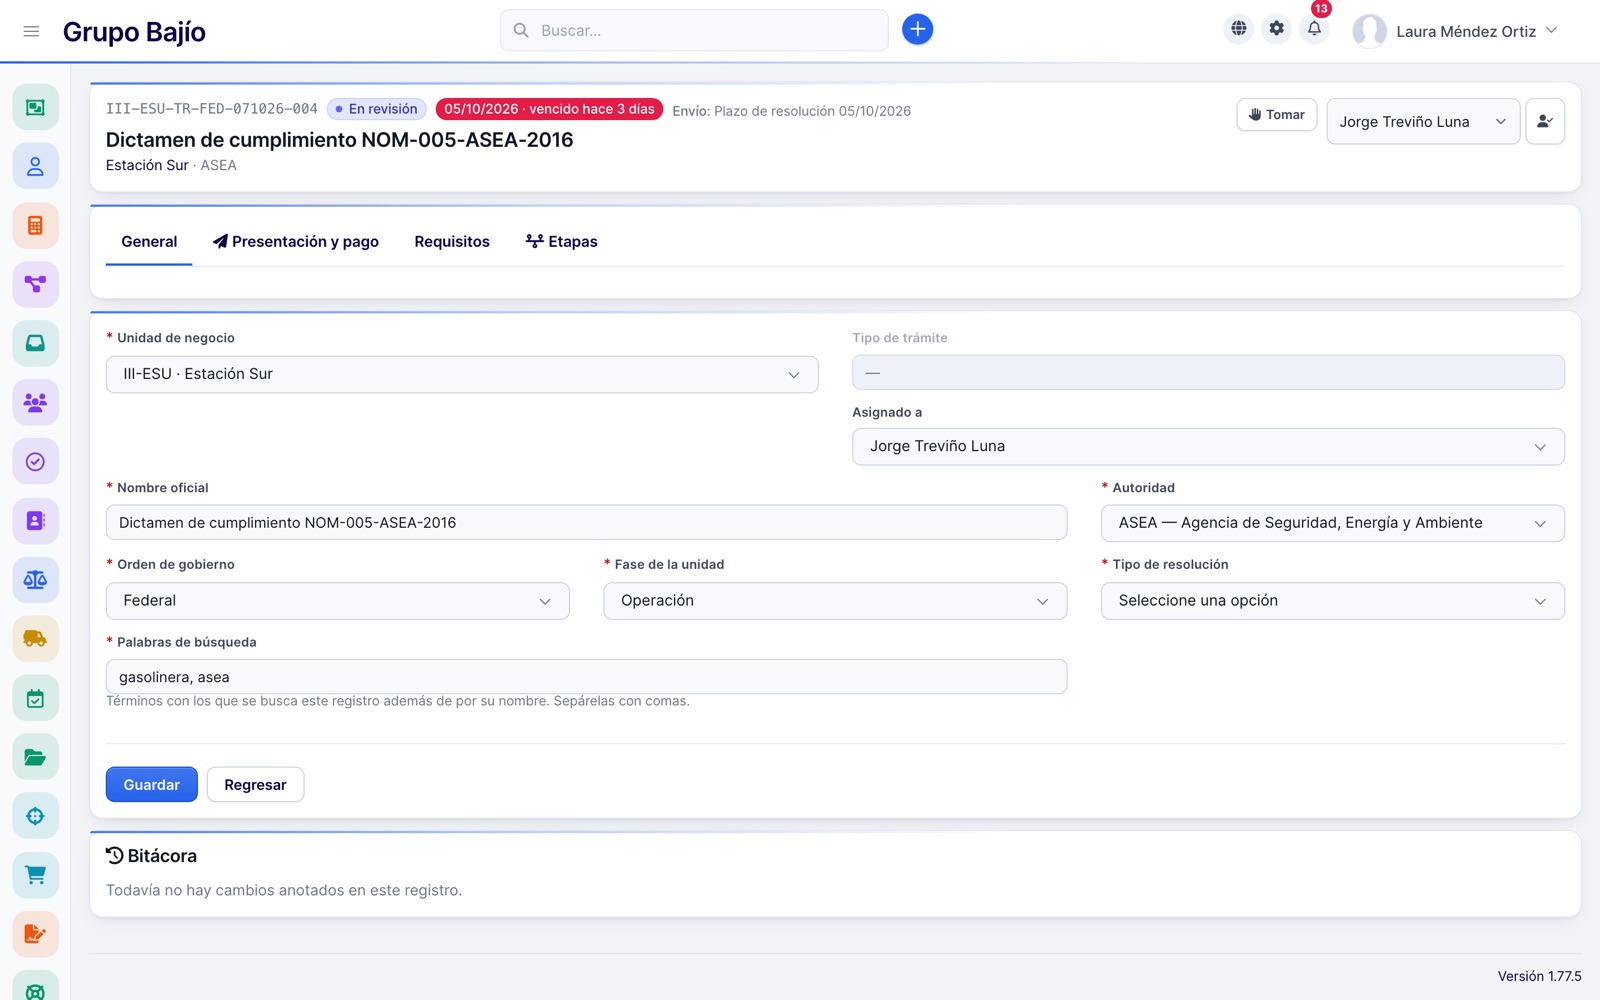This screenshot has width=1600, height=1000.
Task: Click the Guardar button
Action: [x=152, y=785]
